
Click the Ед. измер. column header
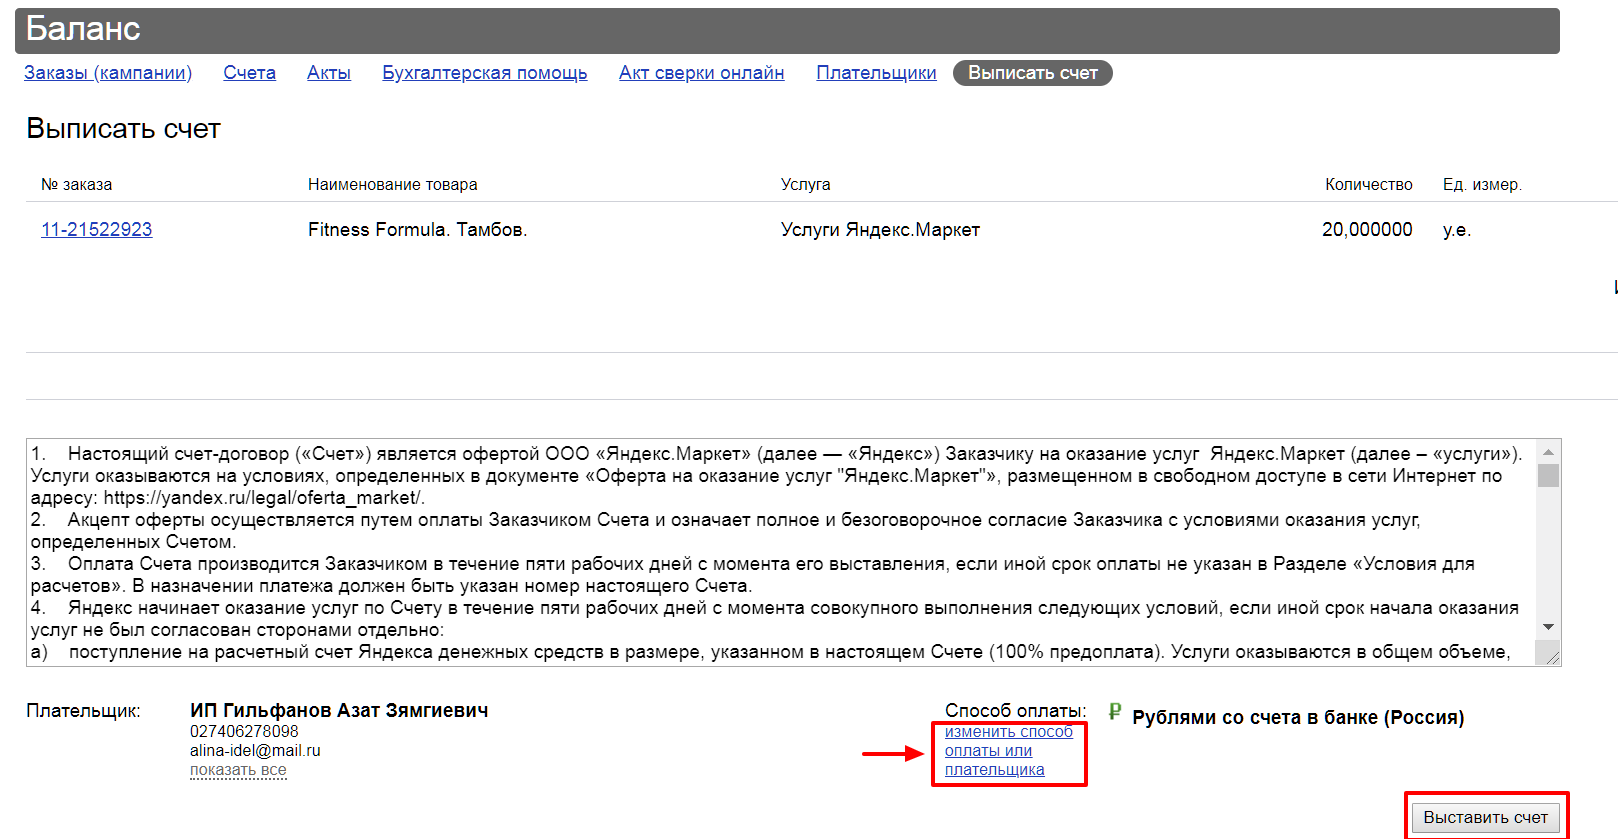click(x=1482, y=184)
